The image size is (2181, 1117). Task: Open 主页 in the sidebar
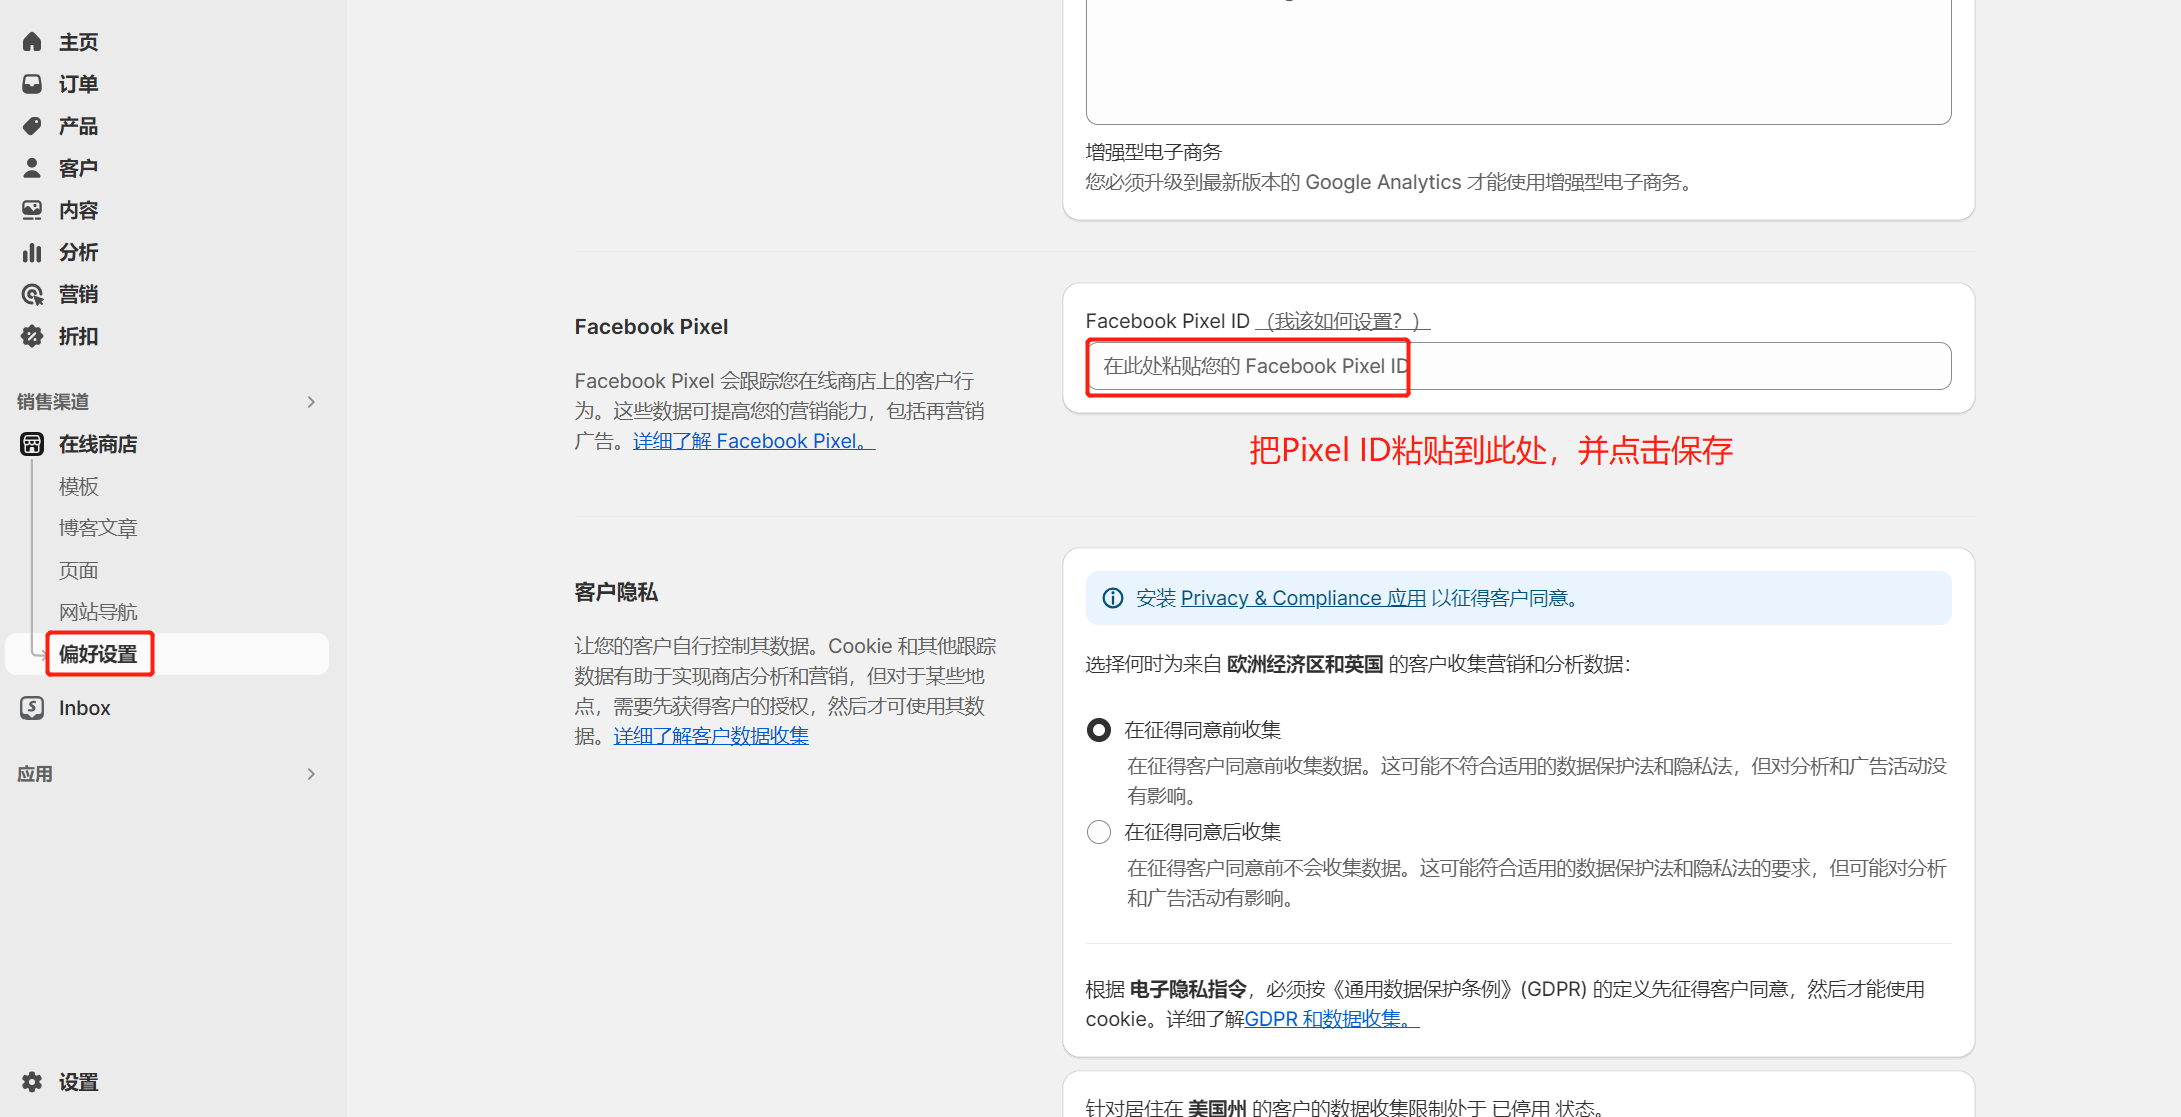78,42
